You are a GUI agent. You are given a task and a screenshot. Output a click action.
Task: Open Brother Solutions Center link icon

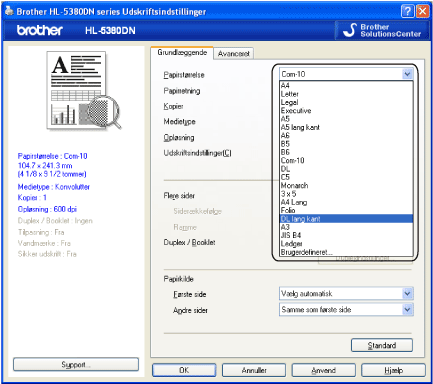point(350,30)
